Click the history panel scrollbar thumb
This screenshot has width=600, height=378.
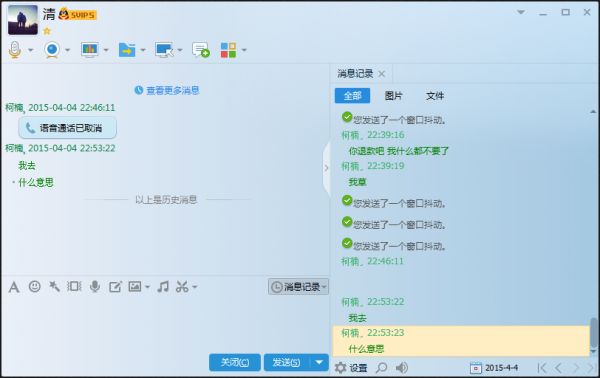[593, 331]
